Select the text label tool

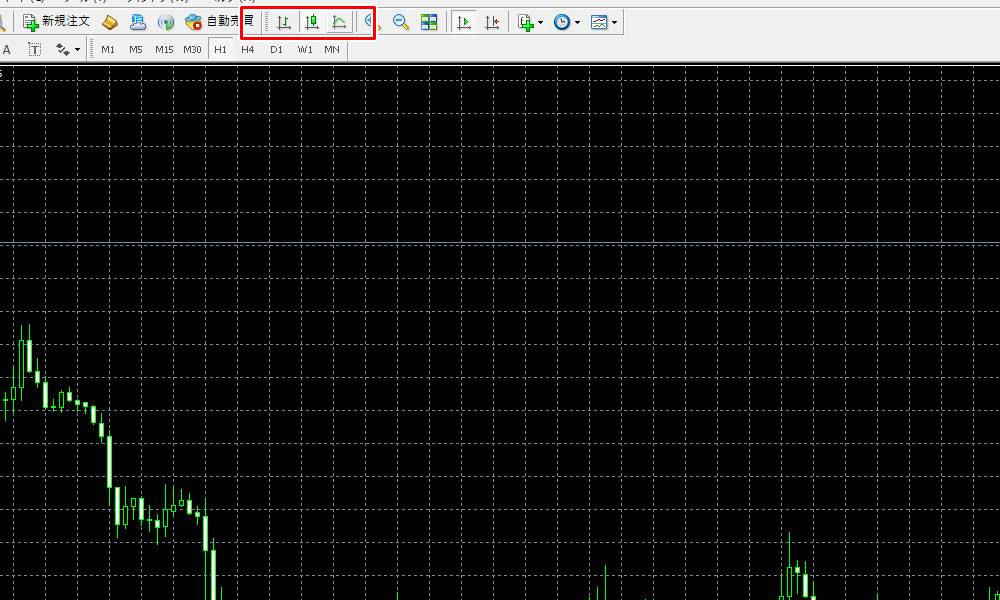(35, 49)
